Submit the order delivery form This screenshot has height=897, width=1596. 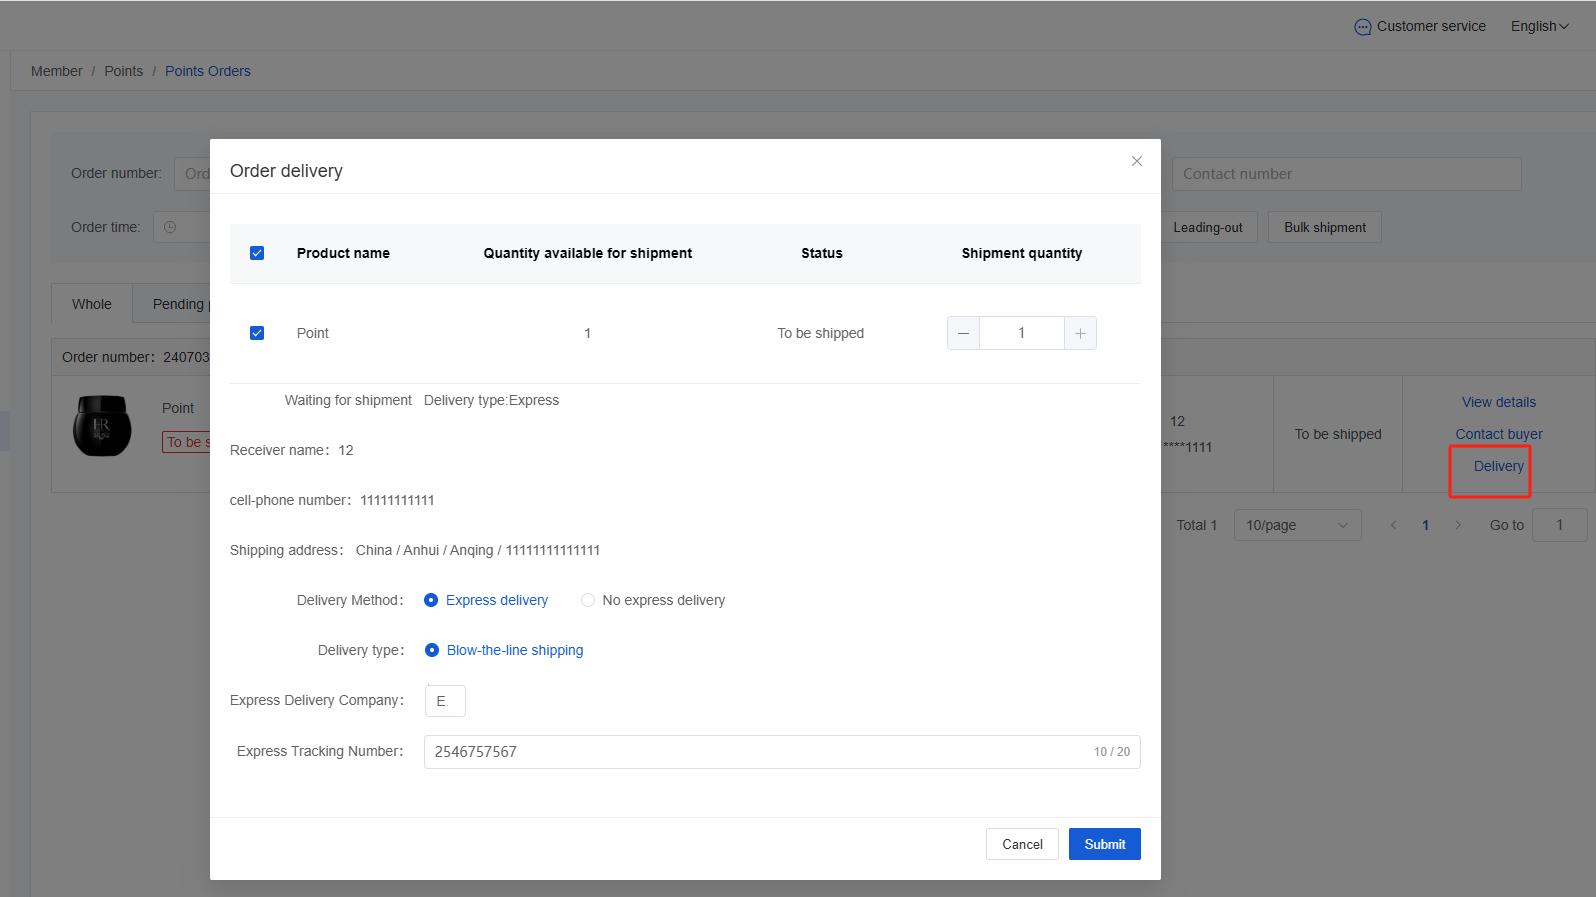[x=1105, y=844]
